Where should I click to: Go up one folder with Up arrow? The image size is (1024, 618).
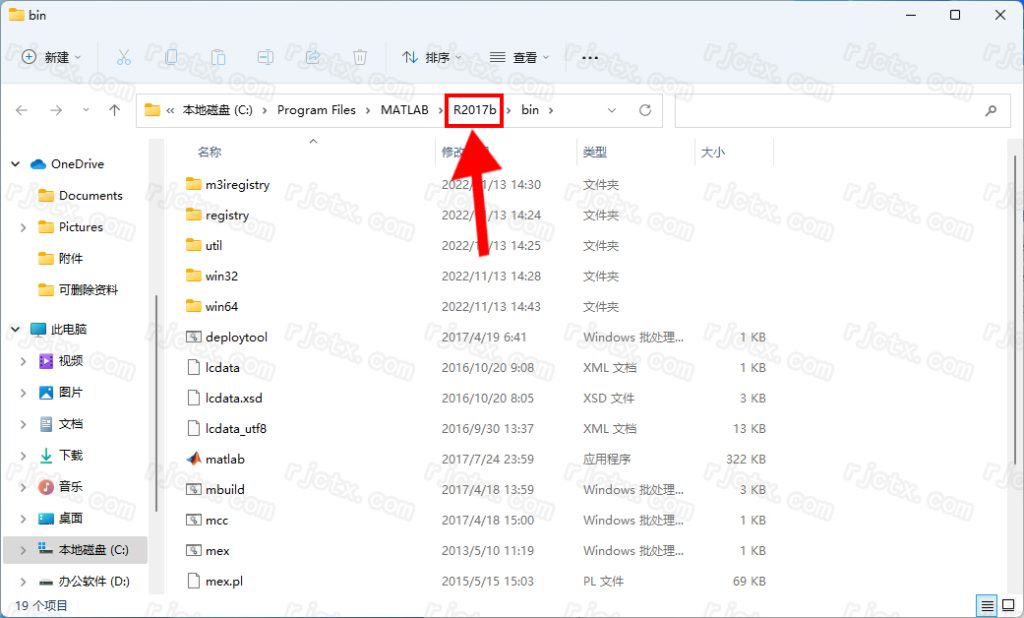coord(115,110)
